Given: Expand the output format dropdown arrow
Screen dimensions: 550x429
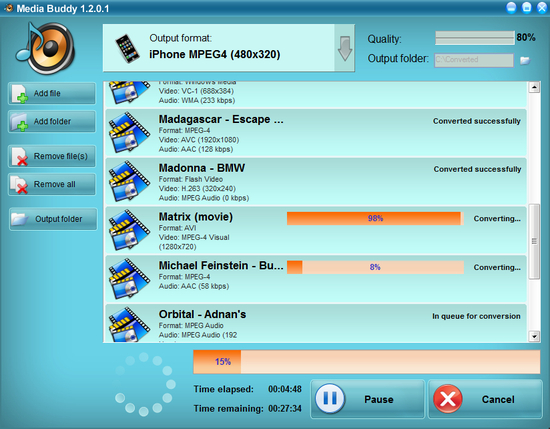Looking at the screenshot, I should click(x=344, y=48).
